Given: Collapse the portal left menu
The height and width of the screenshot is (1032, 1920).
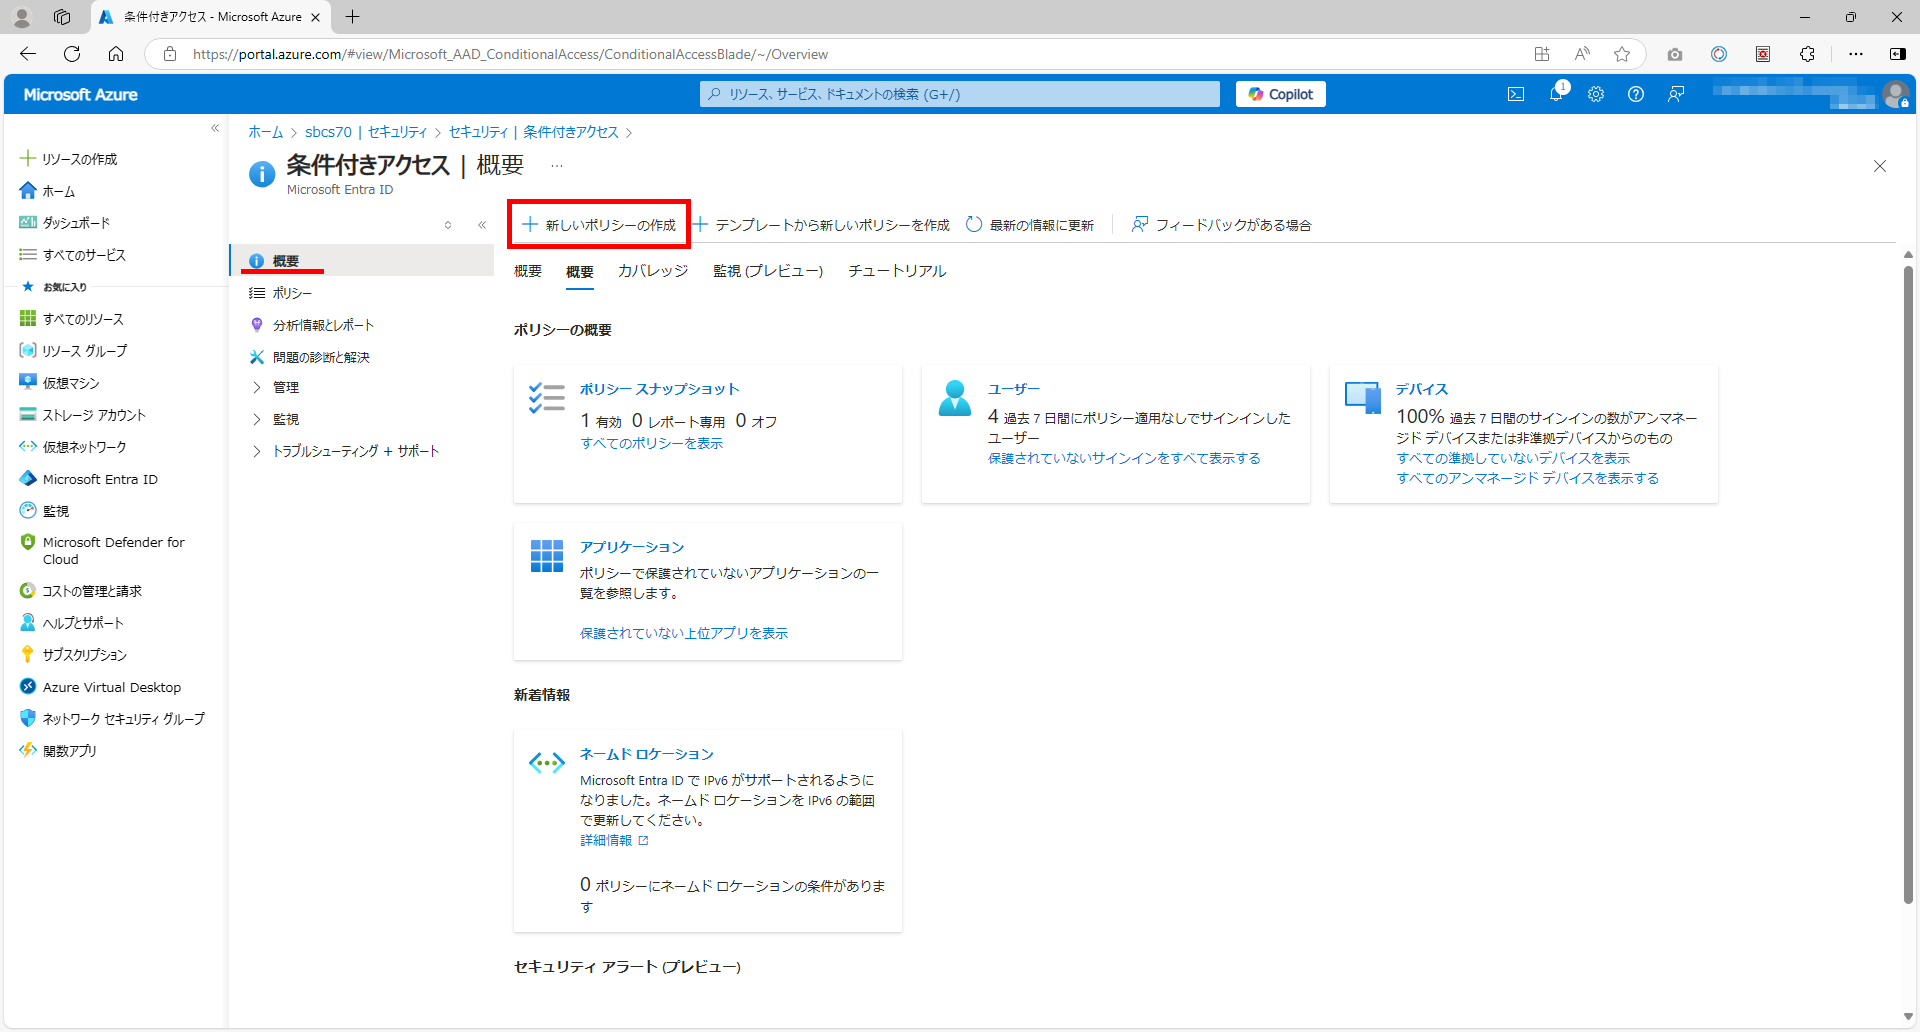Looking at the screenshot, I should (x=215, y=128).
